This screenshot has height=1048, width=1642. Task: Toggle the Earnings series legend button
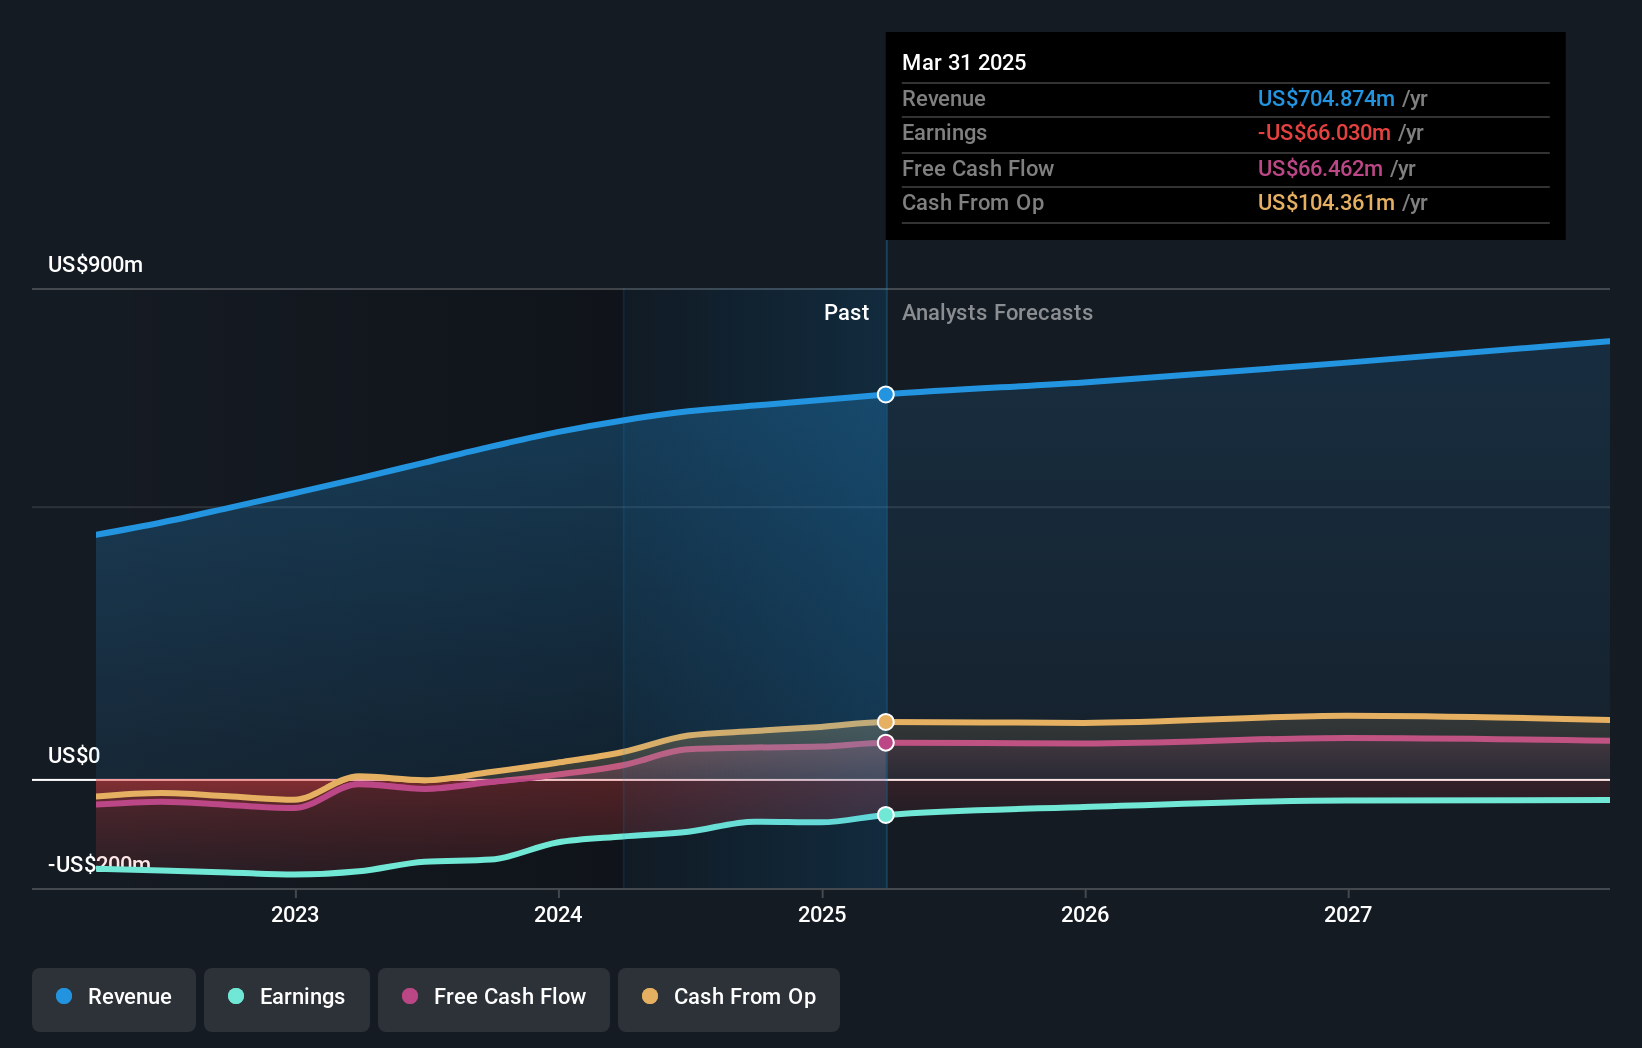[287, 999]
